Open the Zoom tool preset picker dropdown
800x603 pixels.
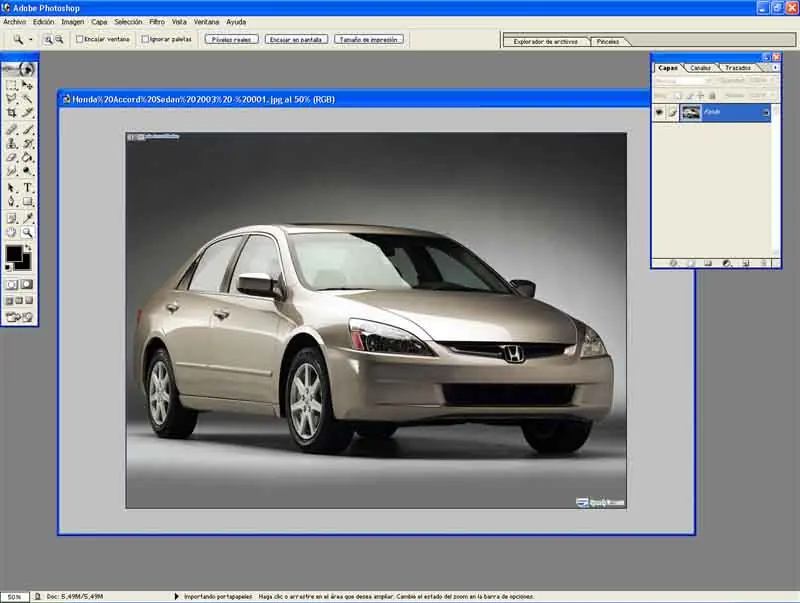click(31, 39)
